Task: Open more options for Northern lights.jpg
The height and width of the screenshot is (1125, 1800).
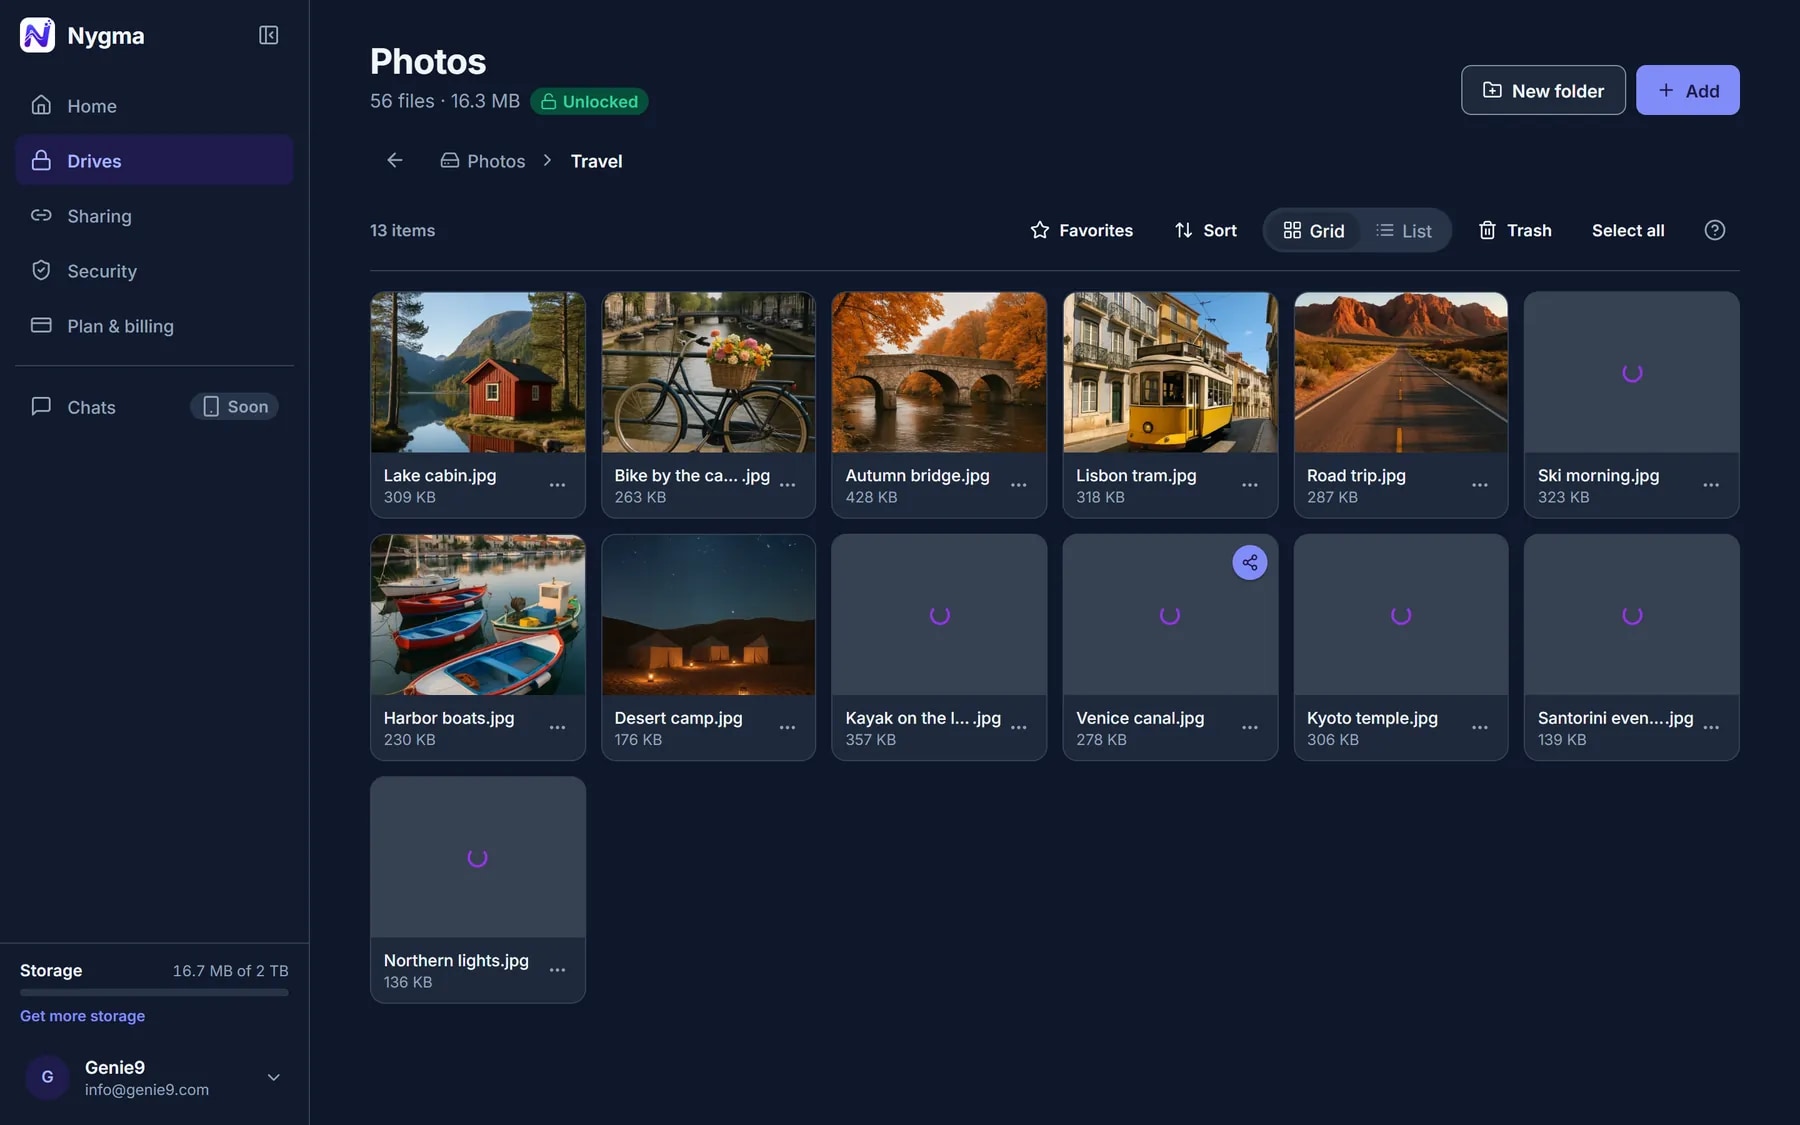Action: point(557,970)
